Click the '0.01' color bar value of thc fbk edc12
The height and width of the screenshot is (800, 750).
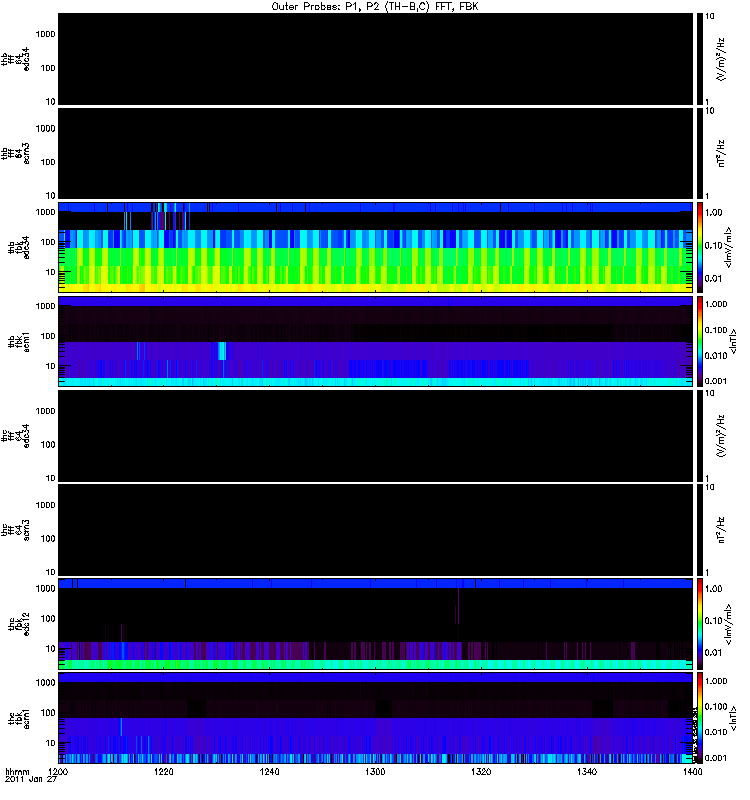point(713,653)
